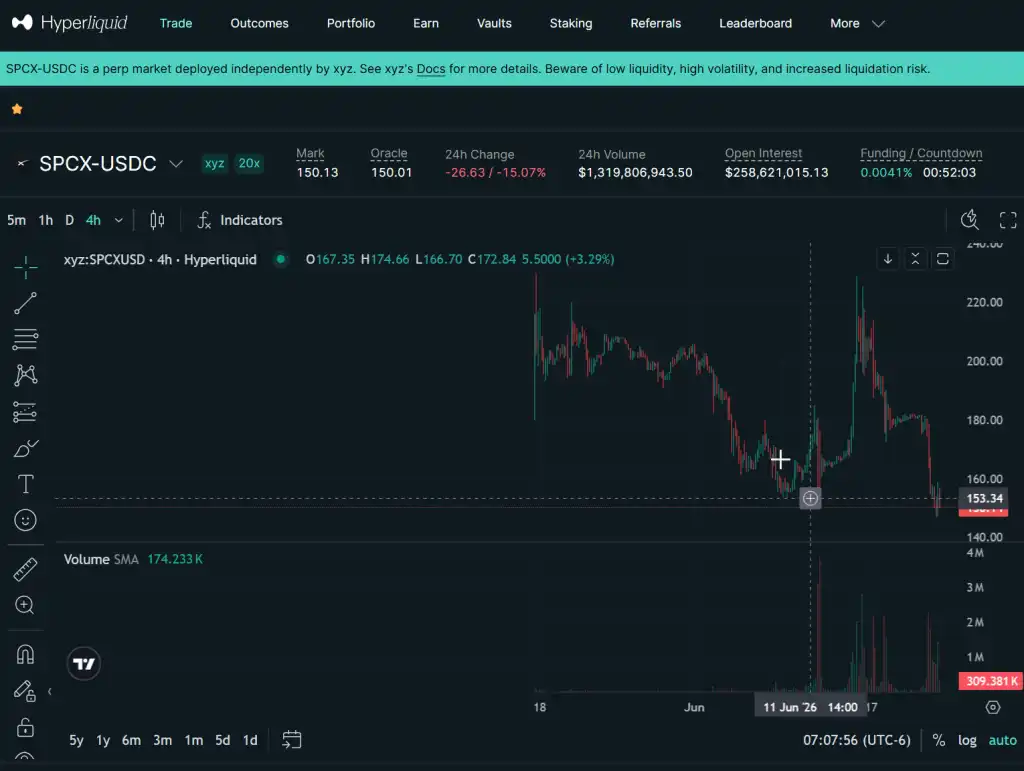This screenshot has width=1024, height=771.
Task: Set chart range to 6m
Action: click(131, 740)
